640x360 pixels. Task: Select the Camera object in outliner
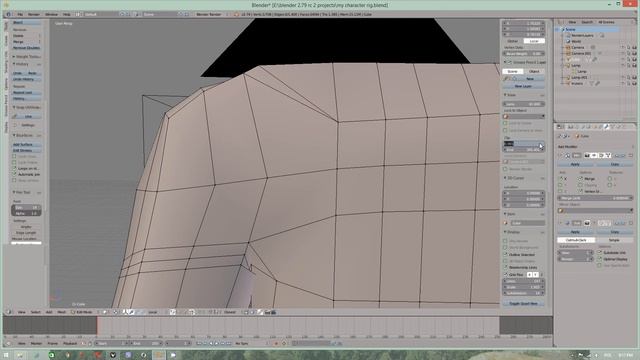pyautogui.click(x=578, y=47)
